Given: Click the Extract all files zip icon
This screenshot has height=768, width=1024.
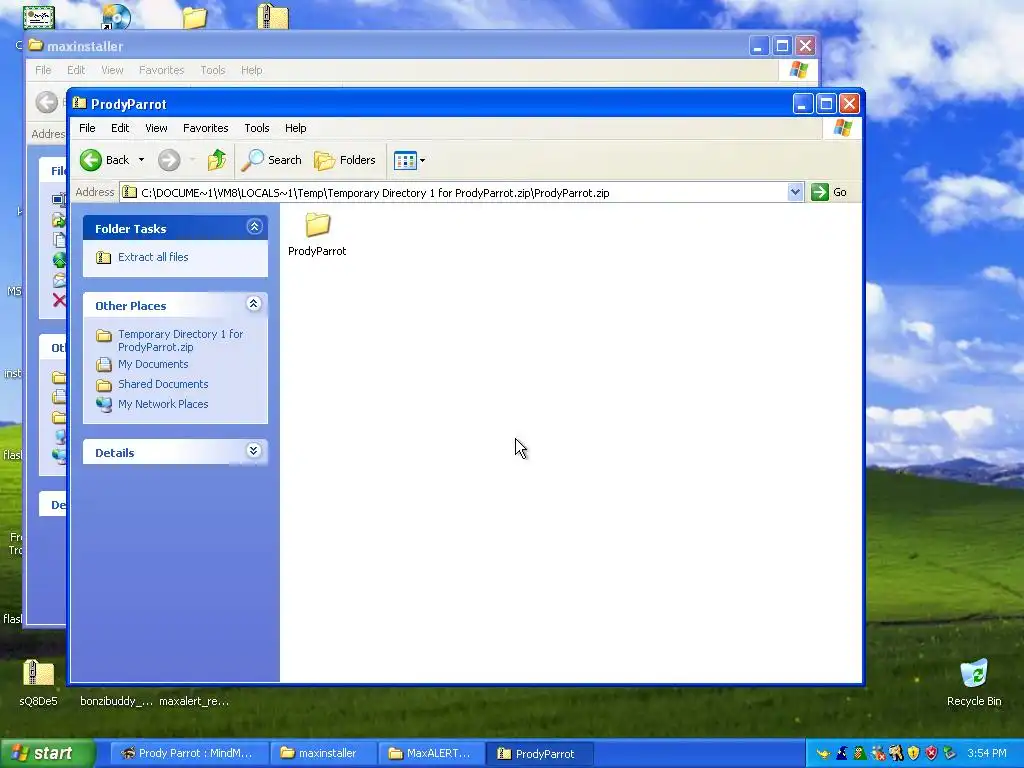Looking at the screenshot, I should click(x=104, y=257).
